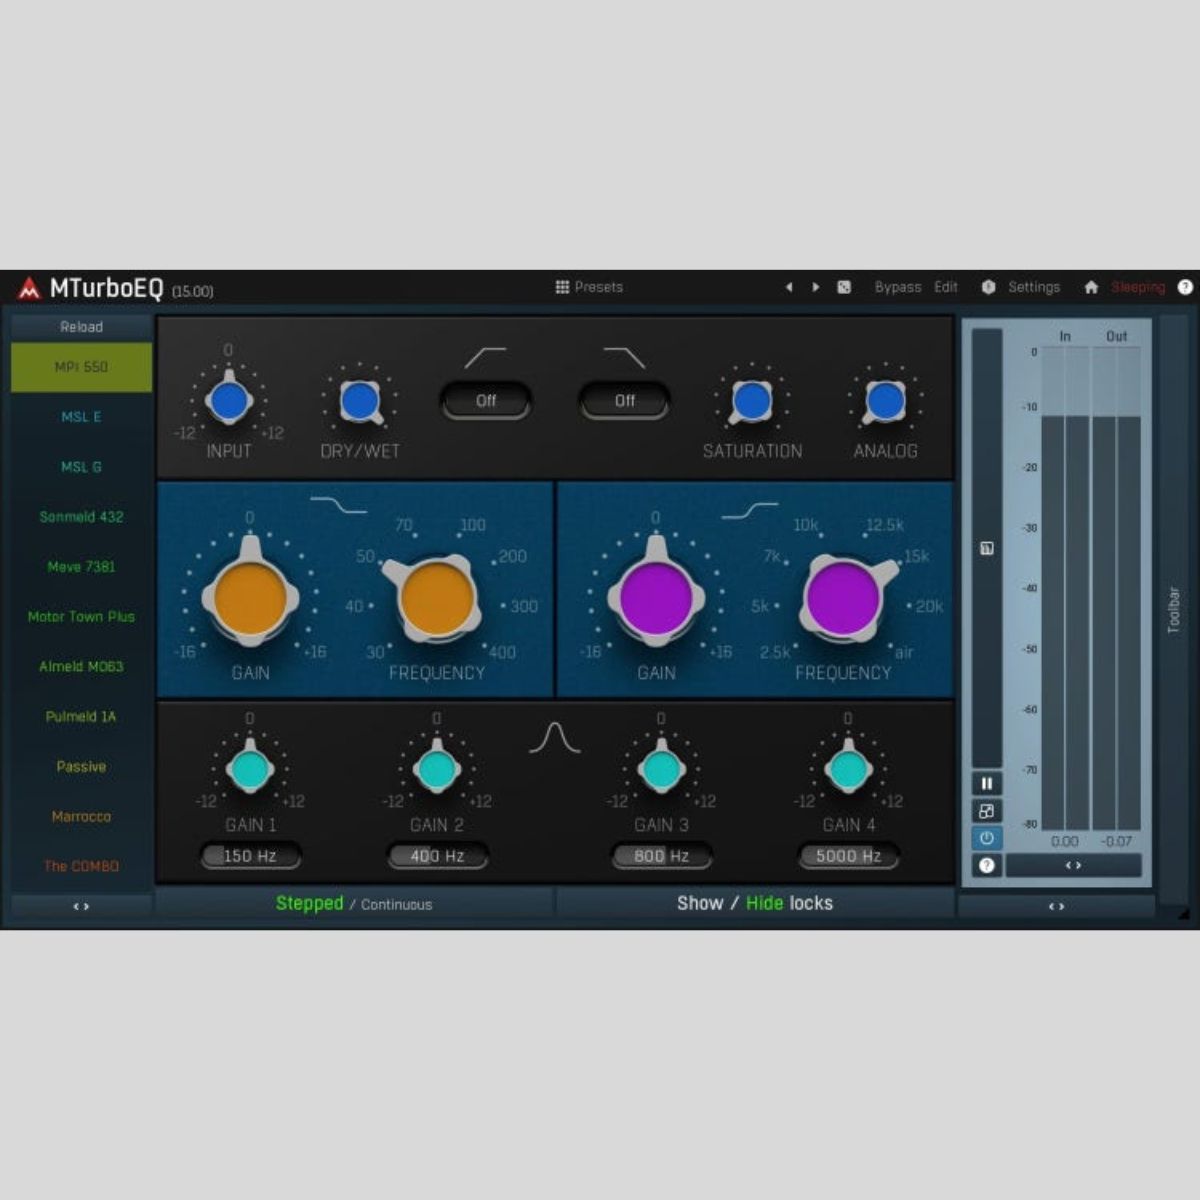Switch knobs to Continuous mode
This screenshot has height=1200, width=1200.
point(396,904)
